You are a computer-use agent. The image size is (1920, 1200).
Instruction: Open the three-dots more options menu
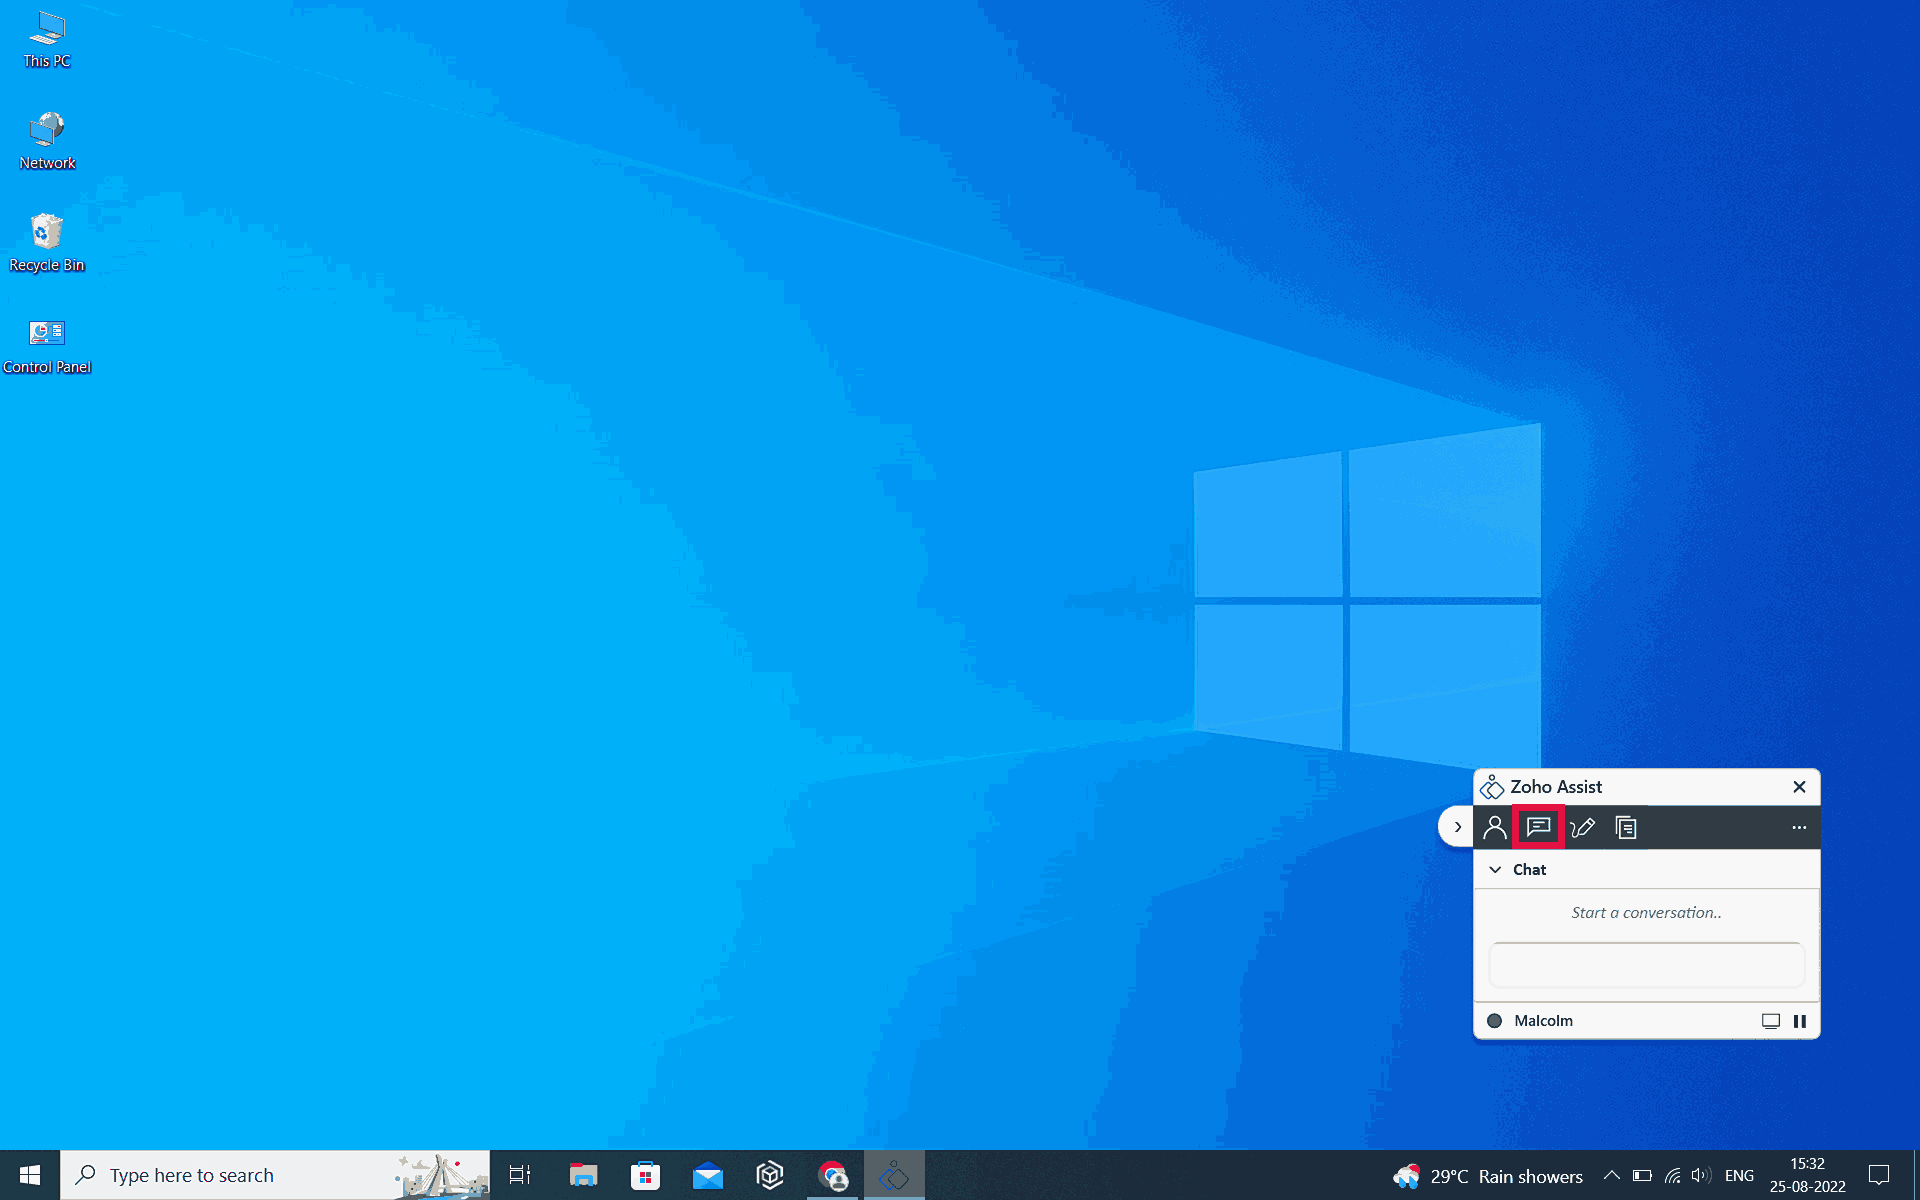[x=1799, y=827]
